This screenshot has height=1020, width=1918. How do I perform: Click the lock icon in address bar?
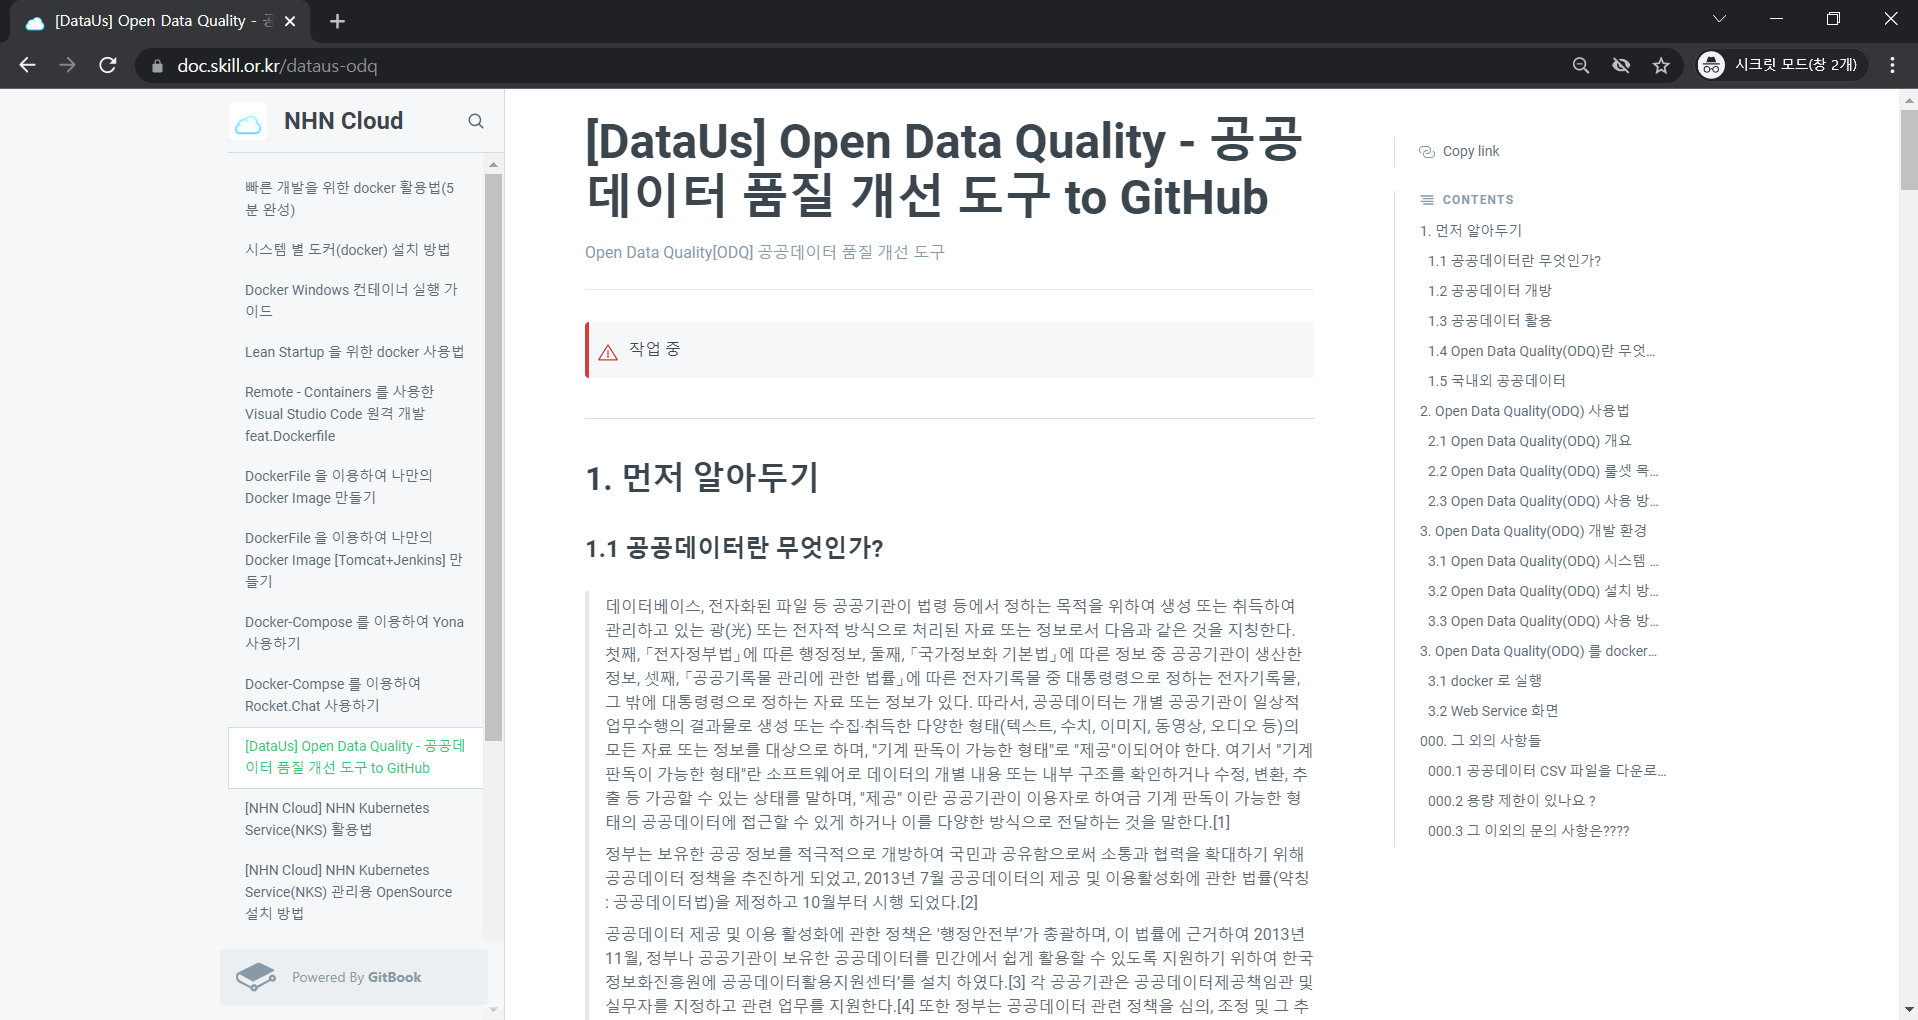click(157, 66)
